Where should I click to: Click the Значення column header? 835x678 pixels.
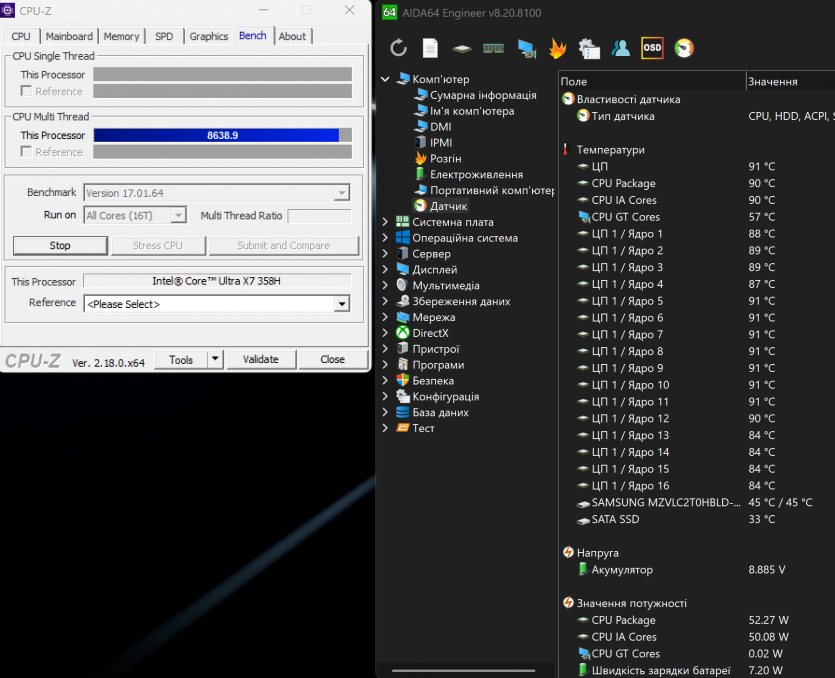pyautogui.click(x=772, y=82)
